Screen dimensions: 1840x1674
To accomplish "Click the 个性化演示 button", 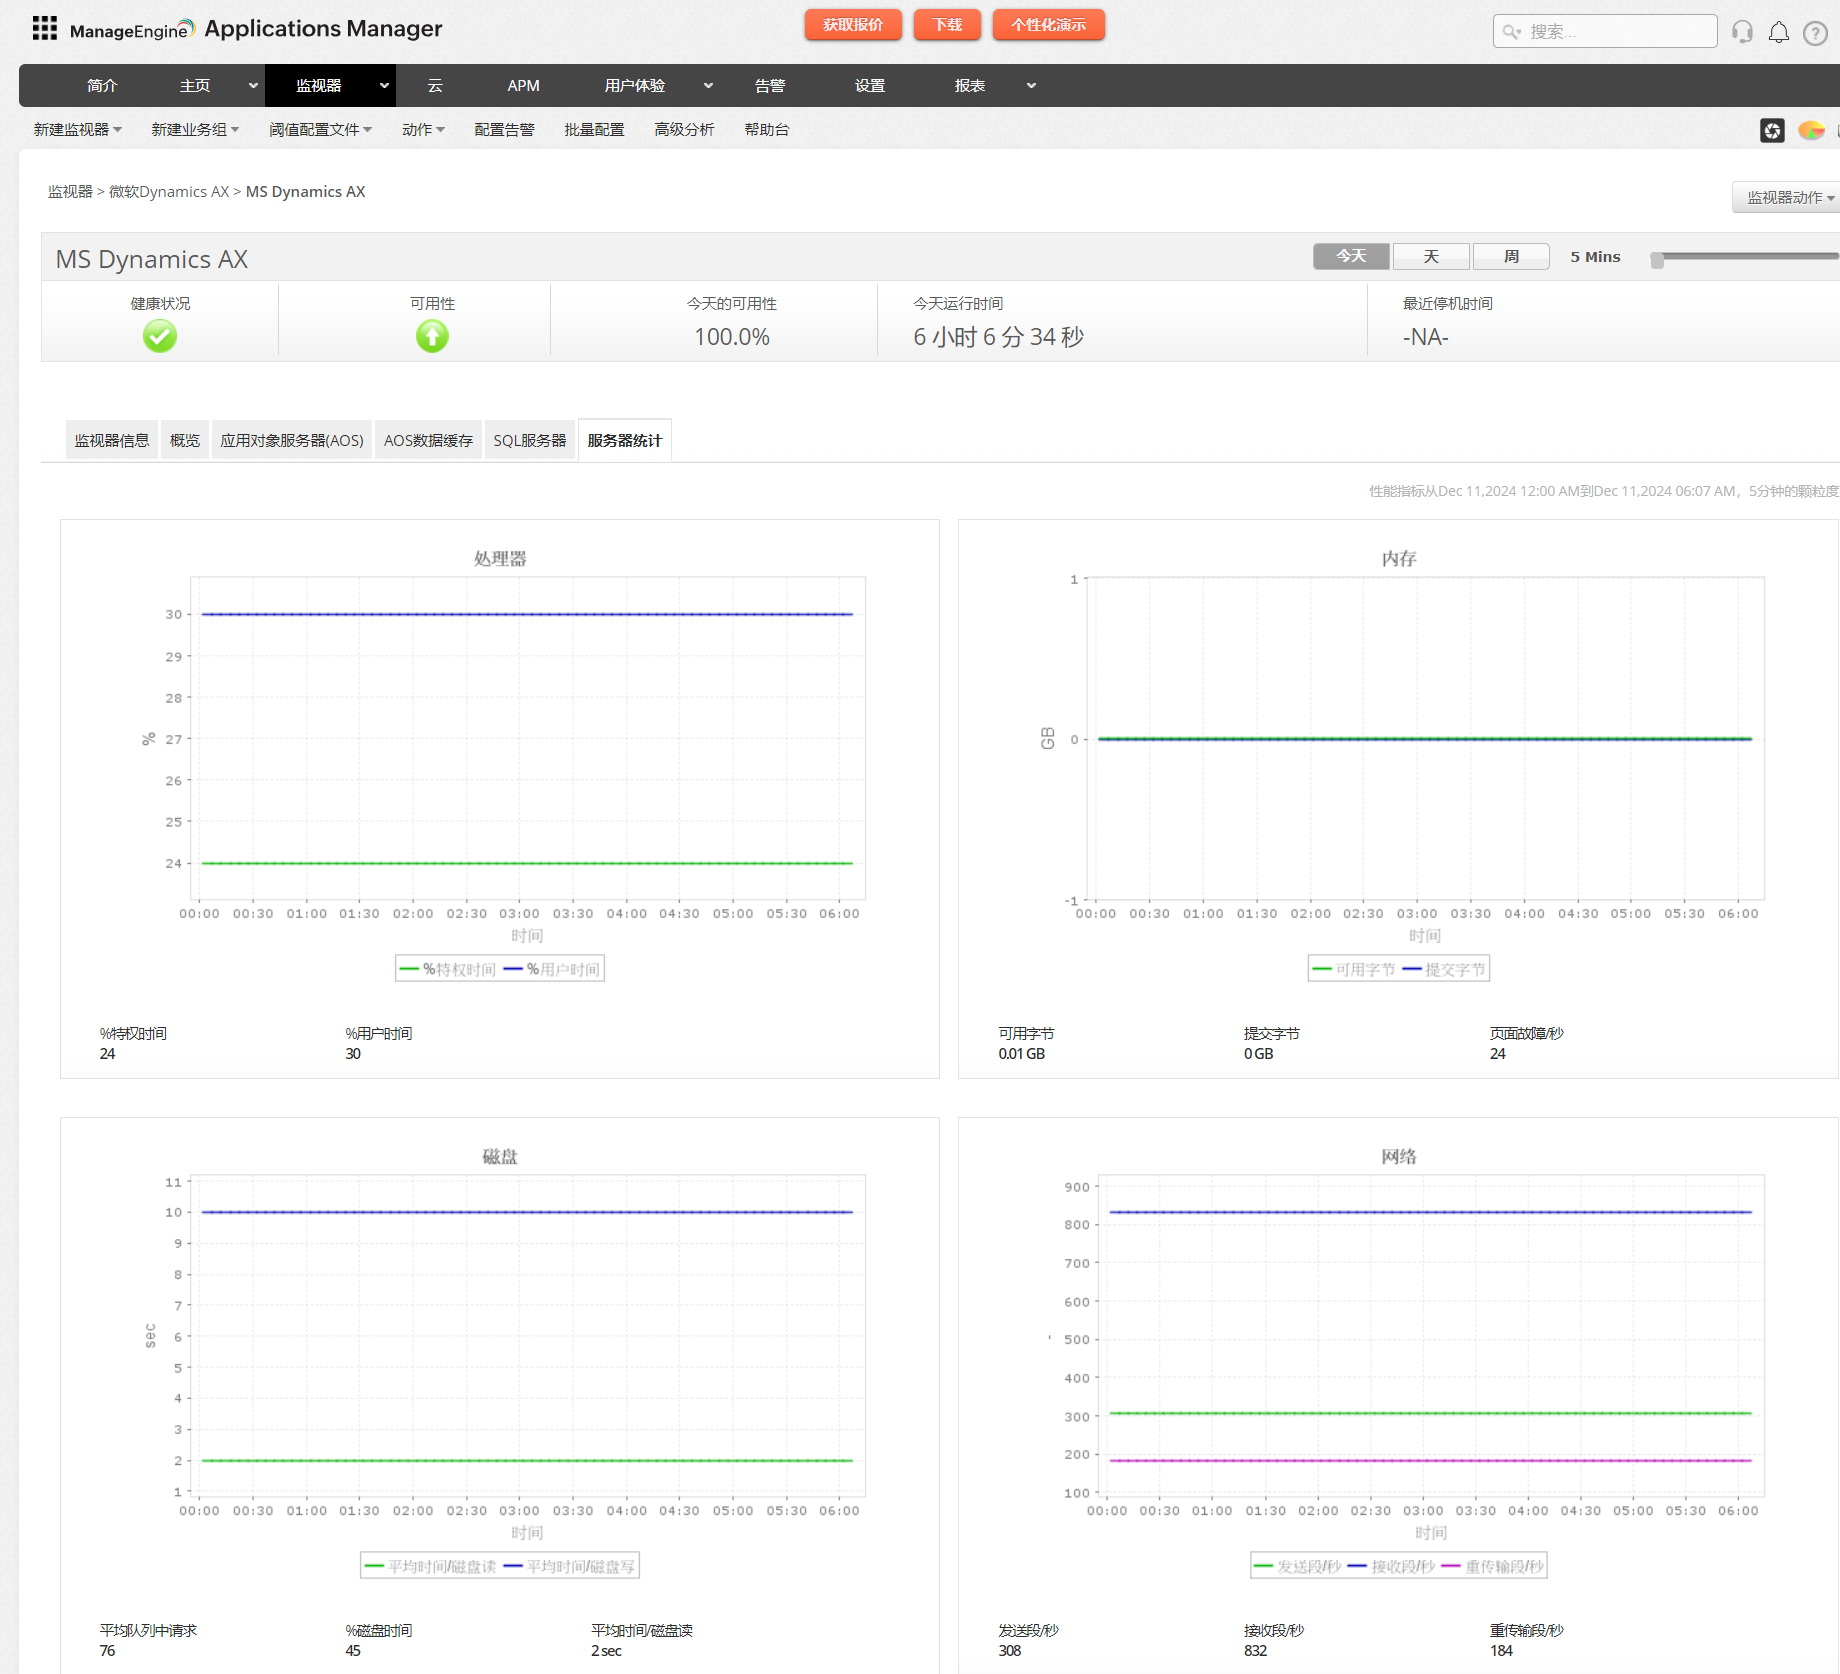I will click(1049, 24).
